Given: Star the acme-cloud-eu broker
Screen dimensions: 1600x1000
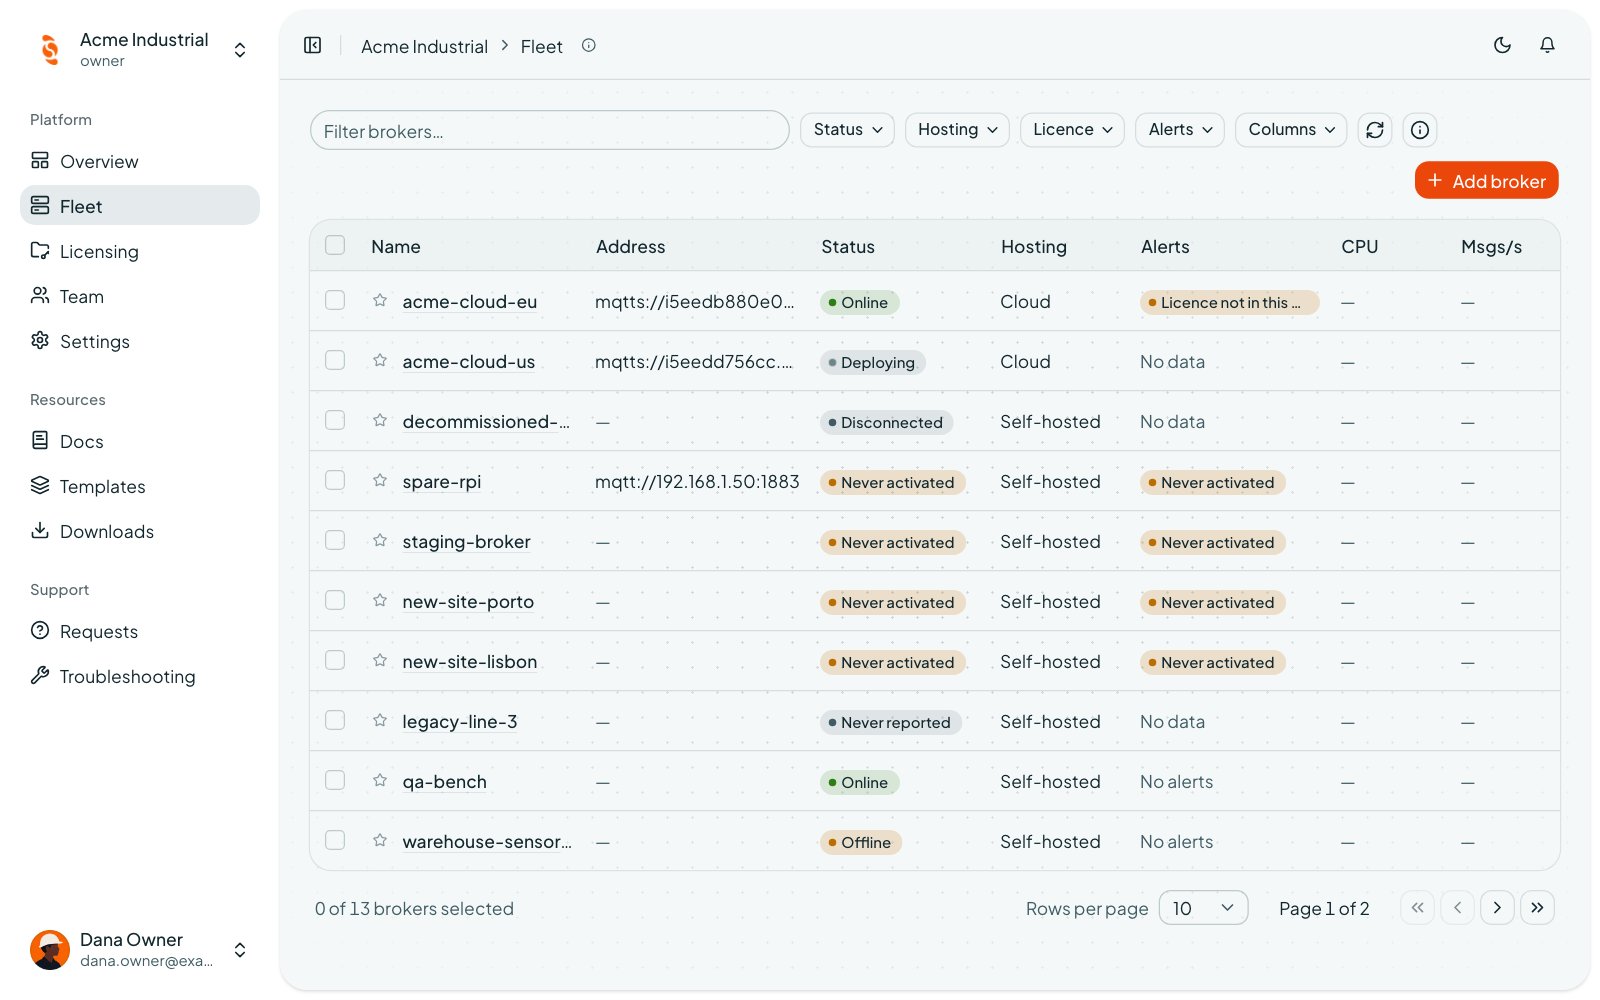Looking at the screenshot, I should [x=380, y=300].
